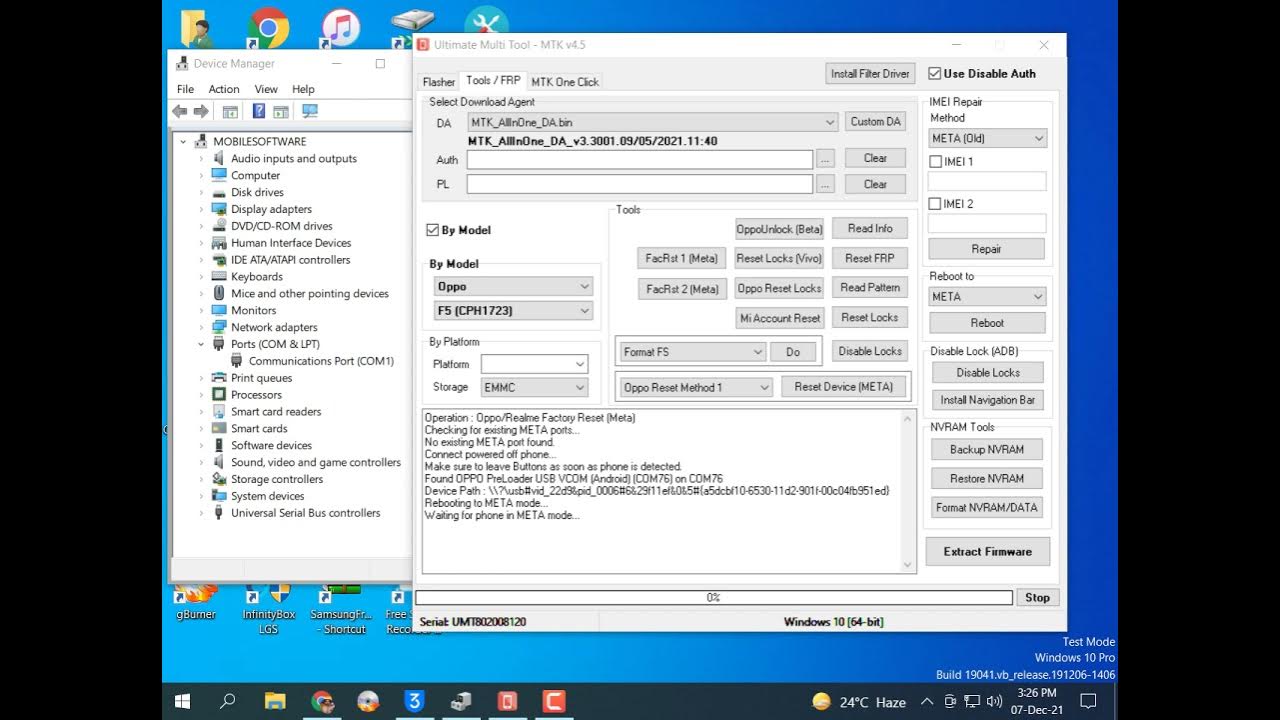Viewport: 1280px width, 720px height.
Task: Open the user folder icon on the desktop
Action: (196, 27)
